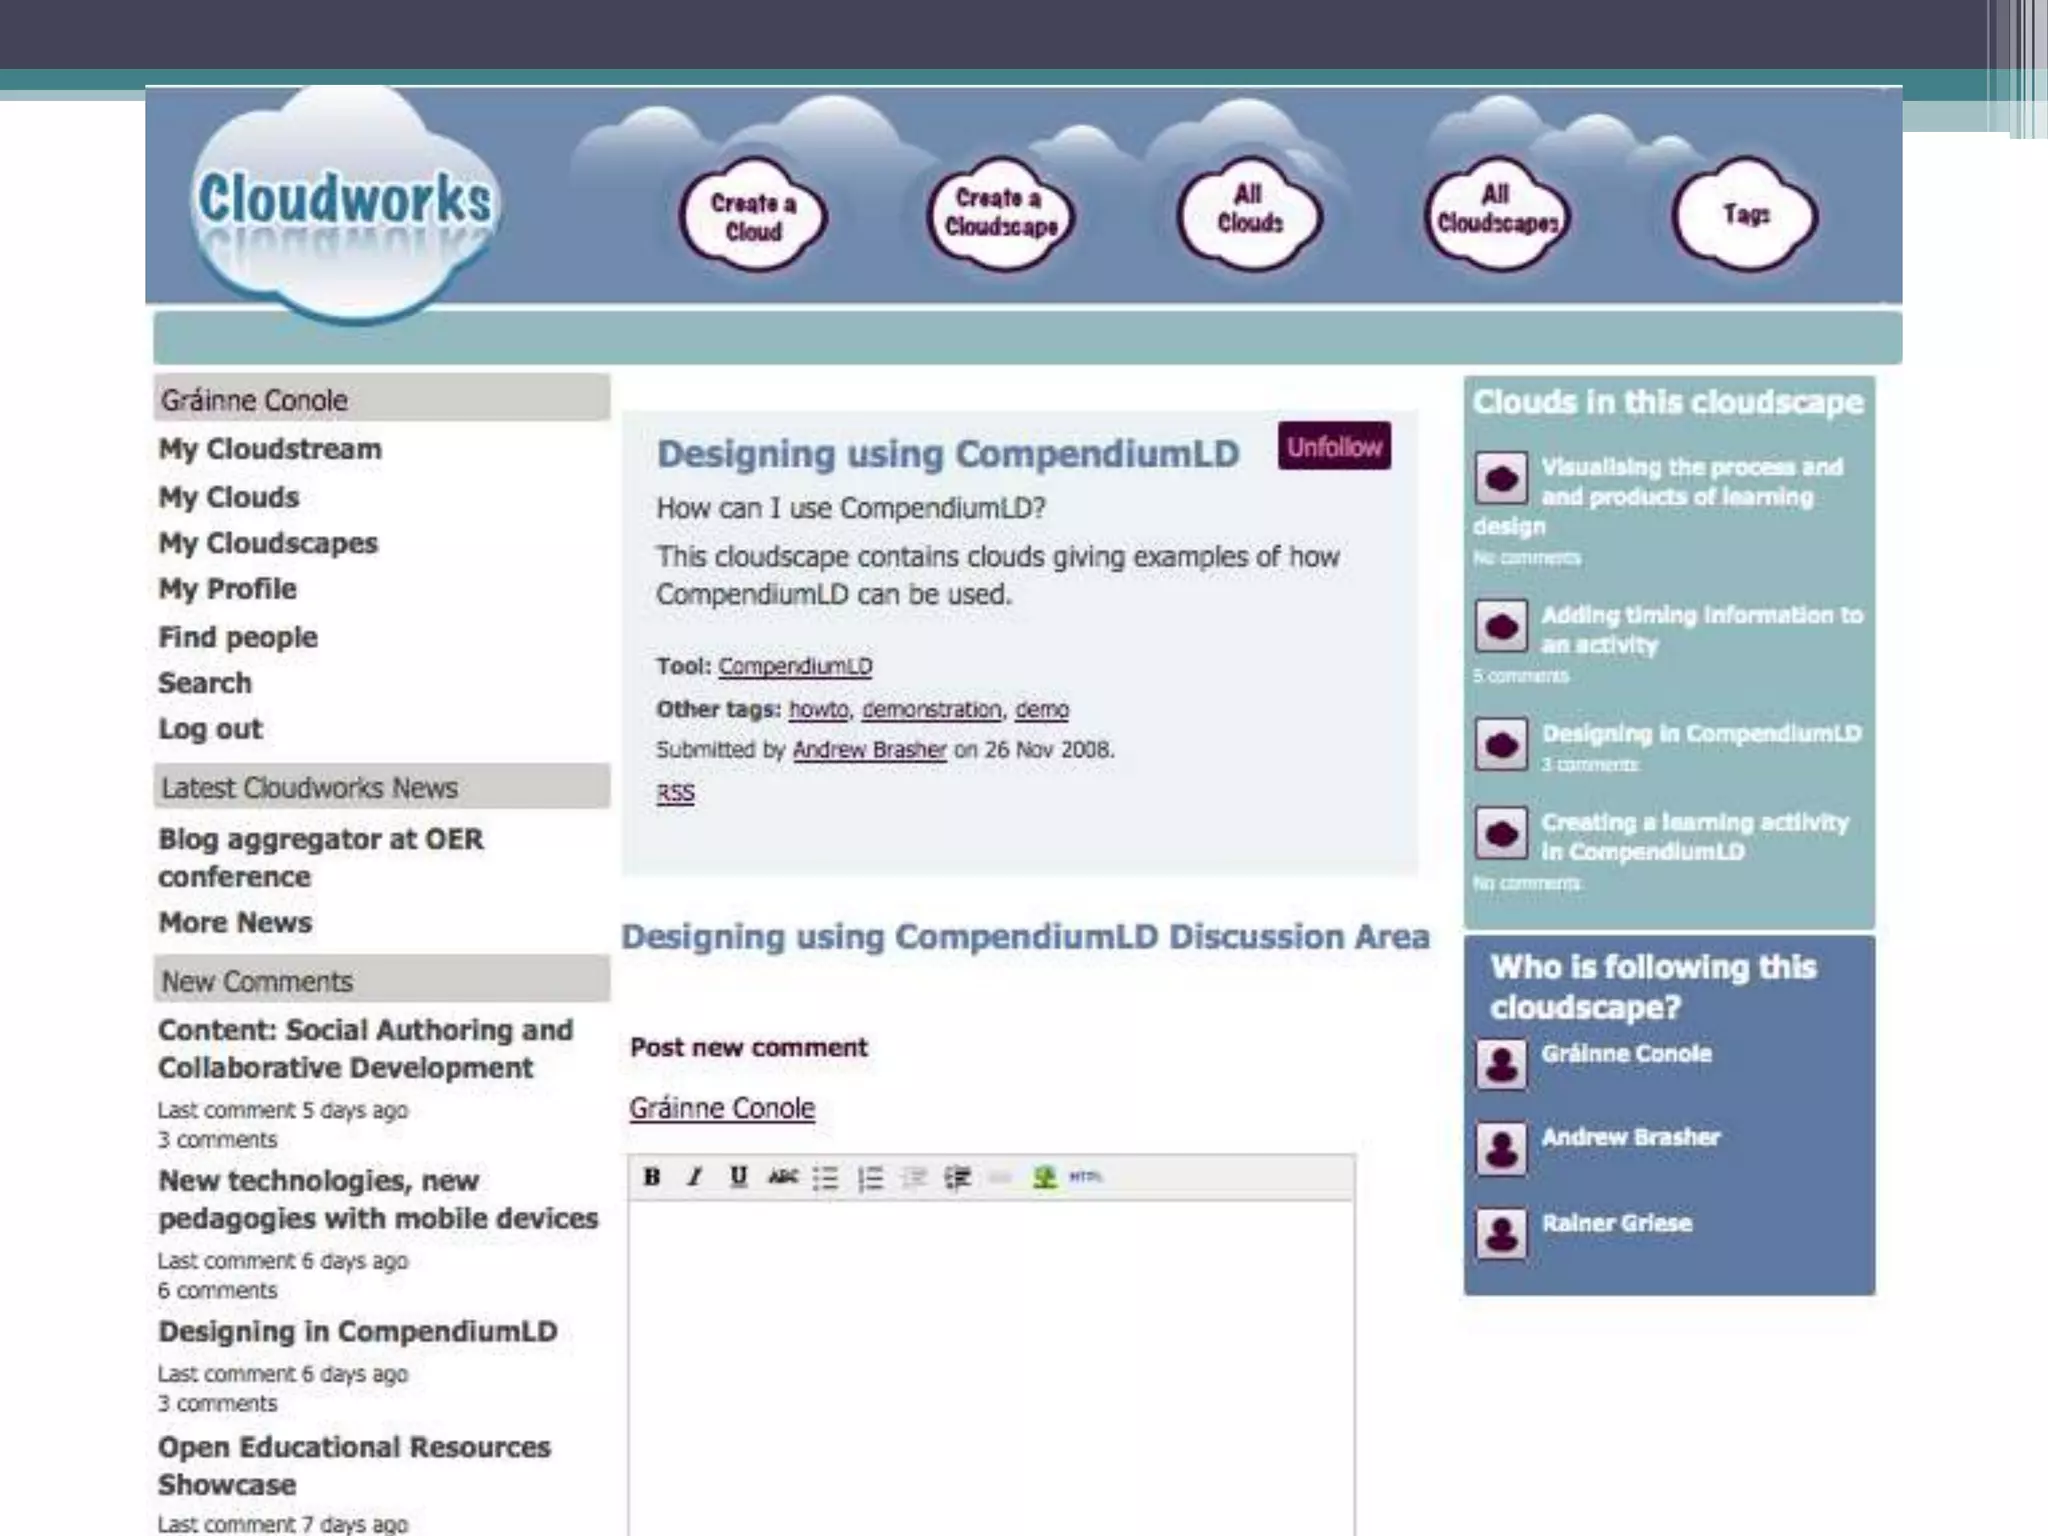Open the RSS feed link
The image size is (2048, 1536).
coord(675,793)
